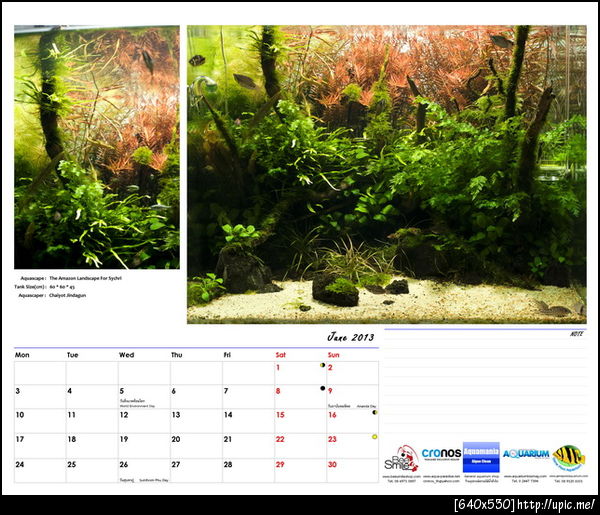
Task: Select Monday June 3
Action: [x=40, y=397]
